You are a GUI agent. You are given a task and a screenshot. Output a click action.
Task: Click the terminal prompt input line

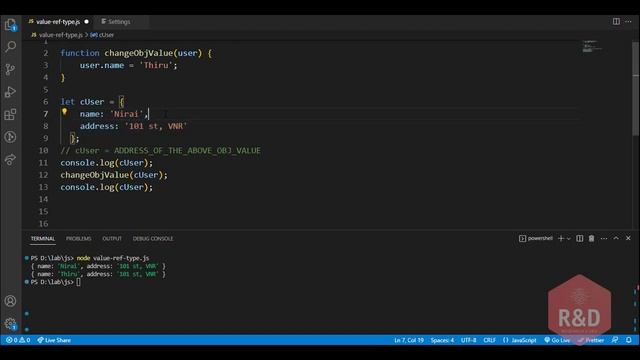tap(56, 282)
